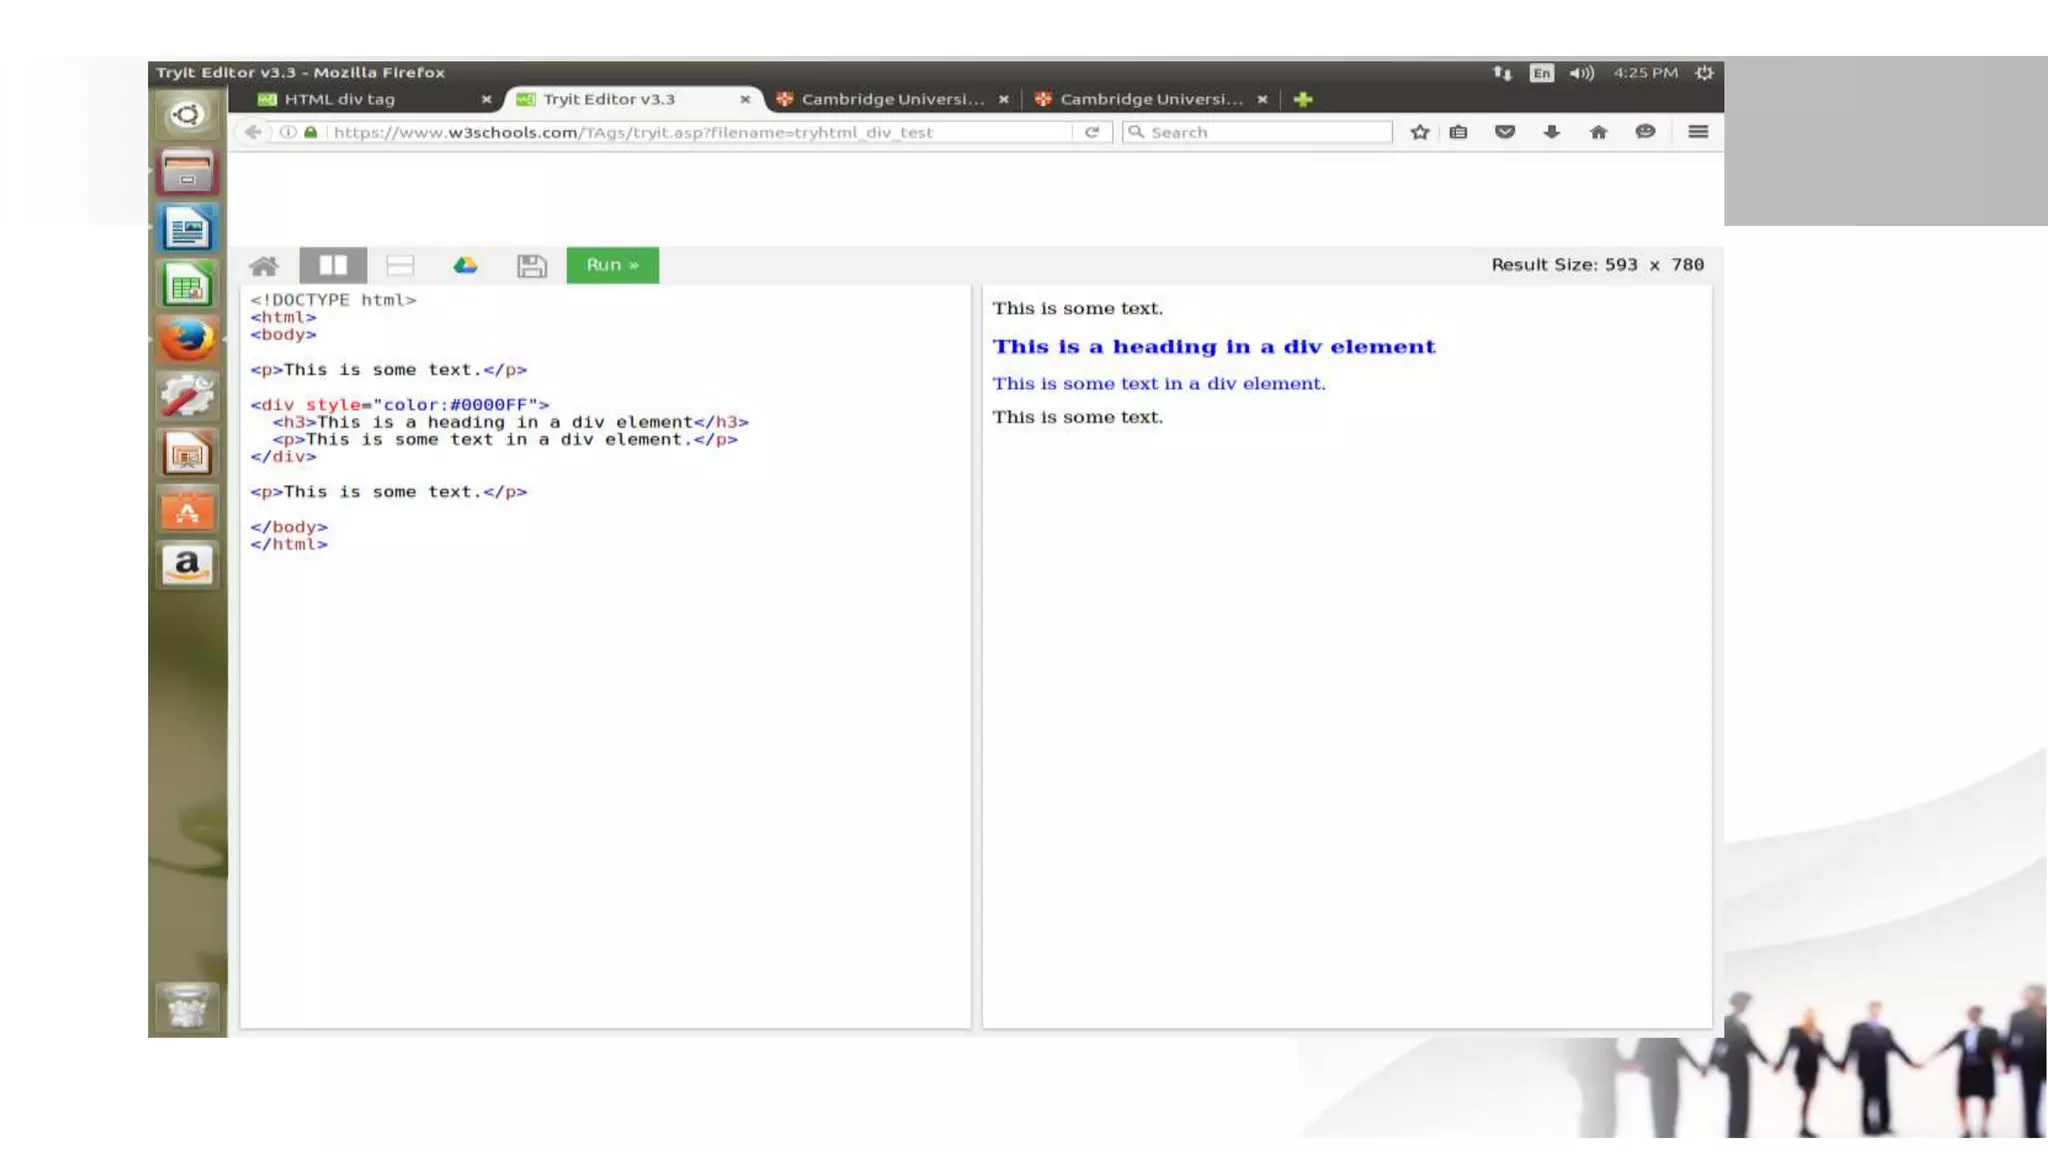2048x1152 pixels.
Task: Switch to first Cambridge University tab
Action: (x=891, y=99)
